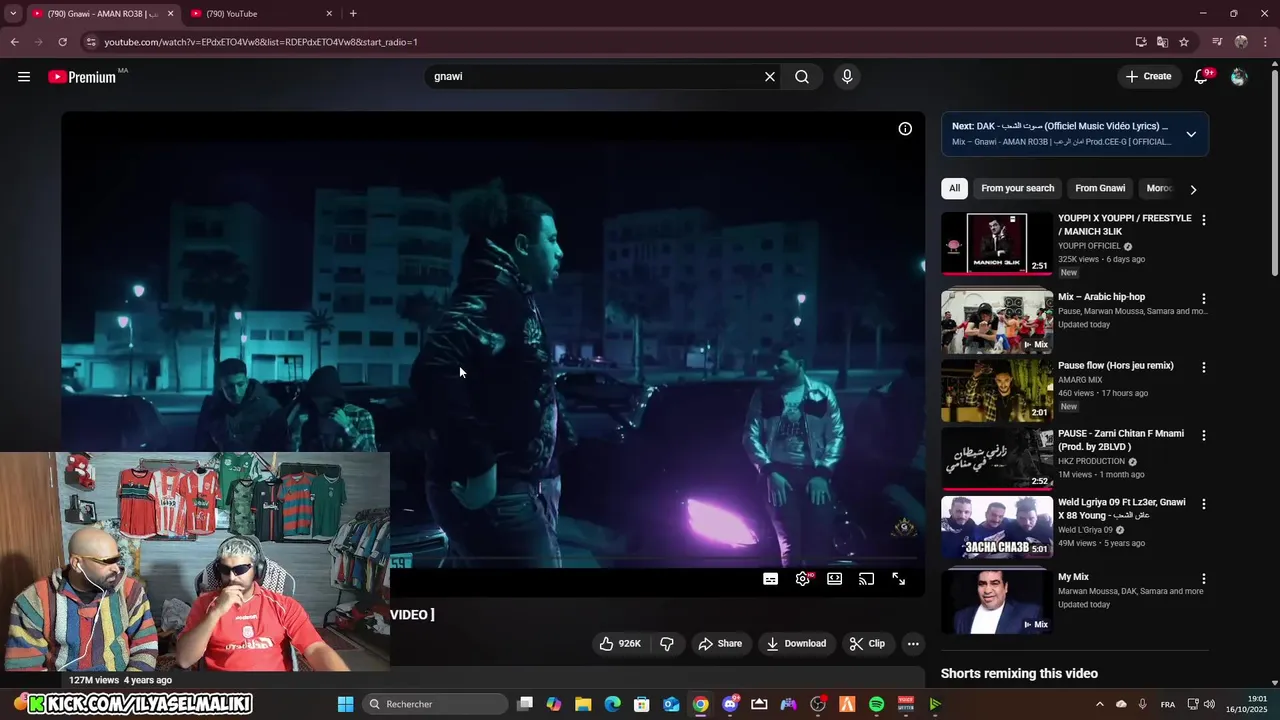Open player settings gear
The height and width of the screenshot is (720, 1280).
(803, 579)
